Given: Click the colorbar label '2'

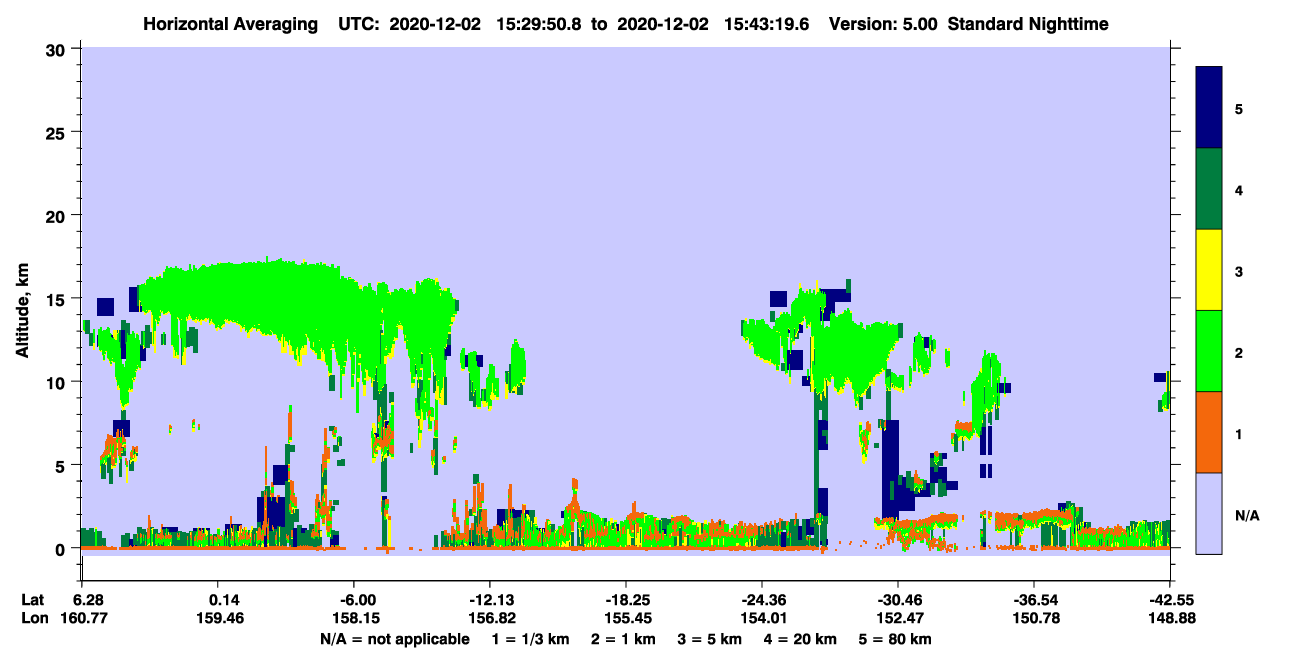Looking at the screenshot, I should click(x=1239, y=352).
